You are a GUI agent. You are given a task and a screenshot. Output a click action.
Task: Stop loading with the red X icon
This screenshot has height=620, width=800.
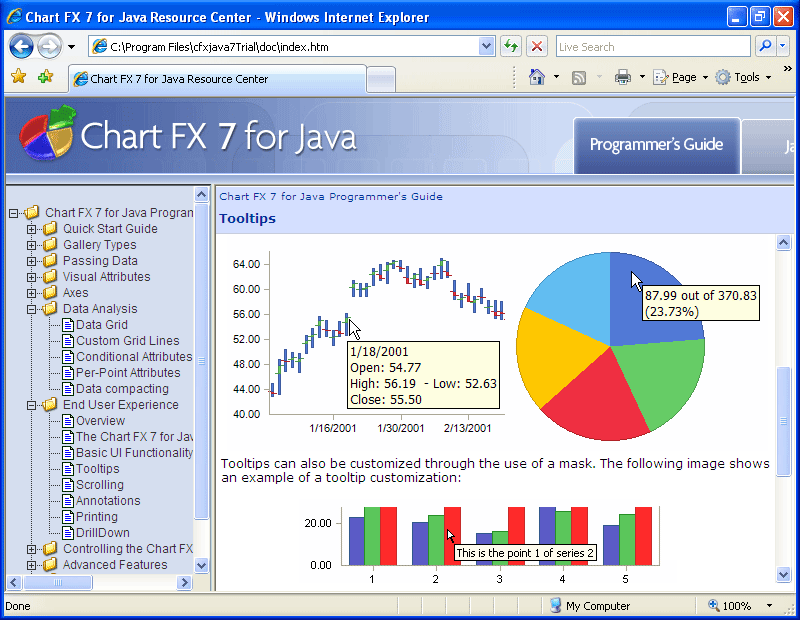point(537,47)
